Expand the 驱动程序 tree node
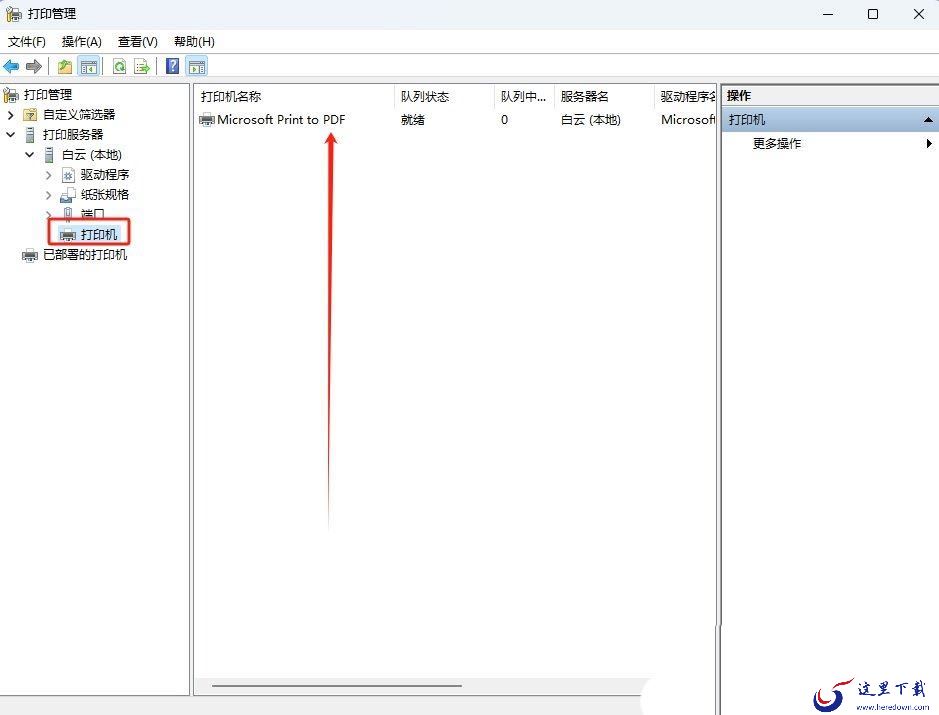This screenshot has width=939, height=715. pos(49,175)
